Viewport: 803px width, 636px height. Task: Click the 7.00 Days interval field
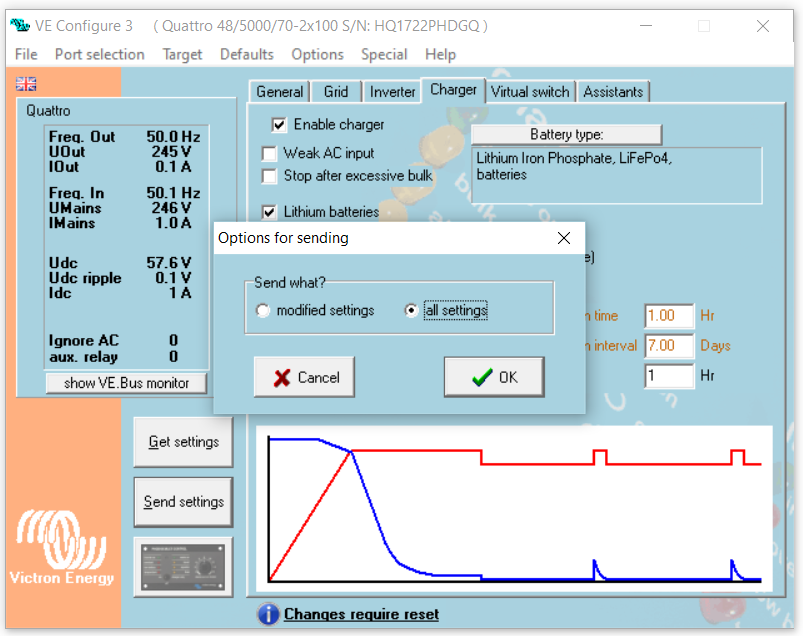click(669, 346)
